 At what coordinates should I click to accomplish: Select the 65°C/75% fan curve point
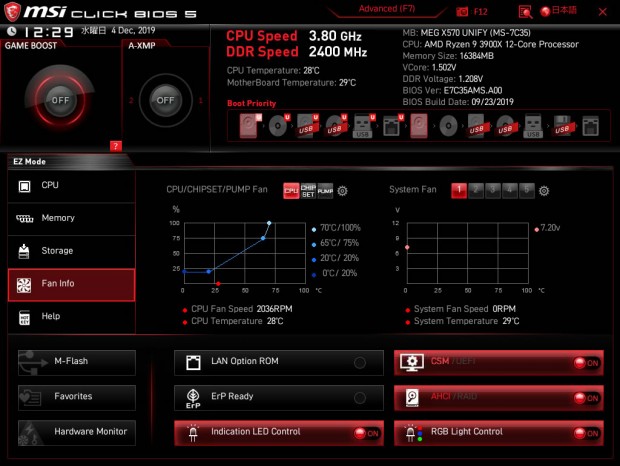[263, 238]
